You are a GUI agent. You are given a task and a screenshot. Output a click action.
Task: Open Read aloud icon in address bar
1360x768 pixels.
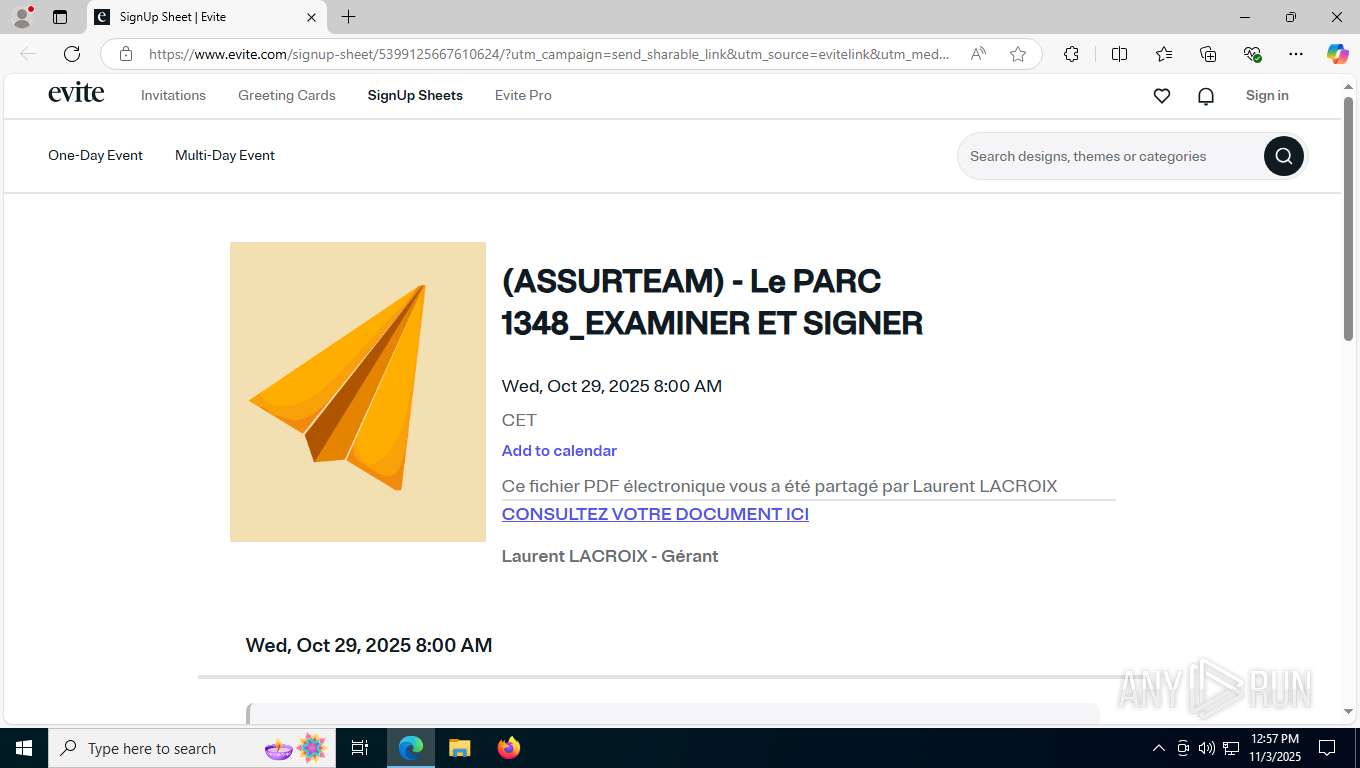[978, 54]
